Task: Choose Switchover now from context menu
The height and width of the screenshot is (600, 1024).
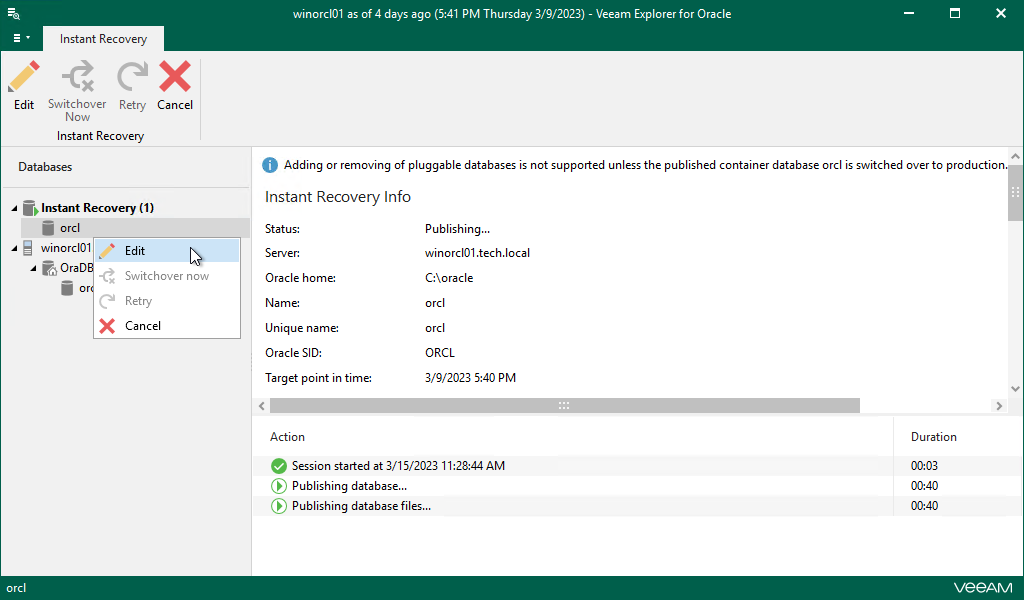Action: (167, 276)
